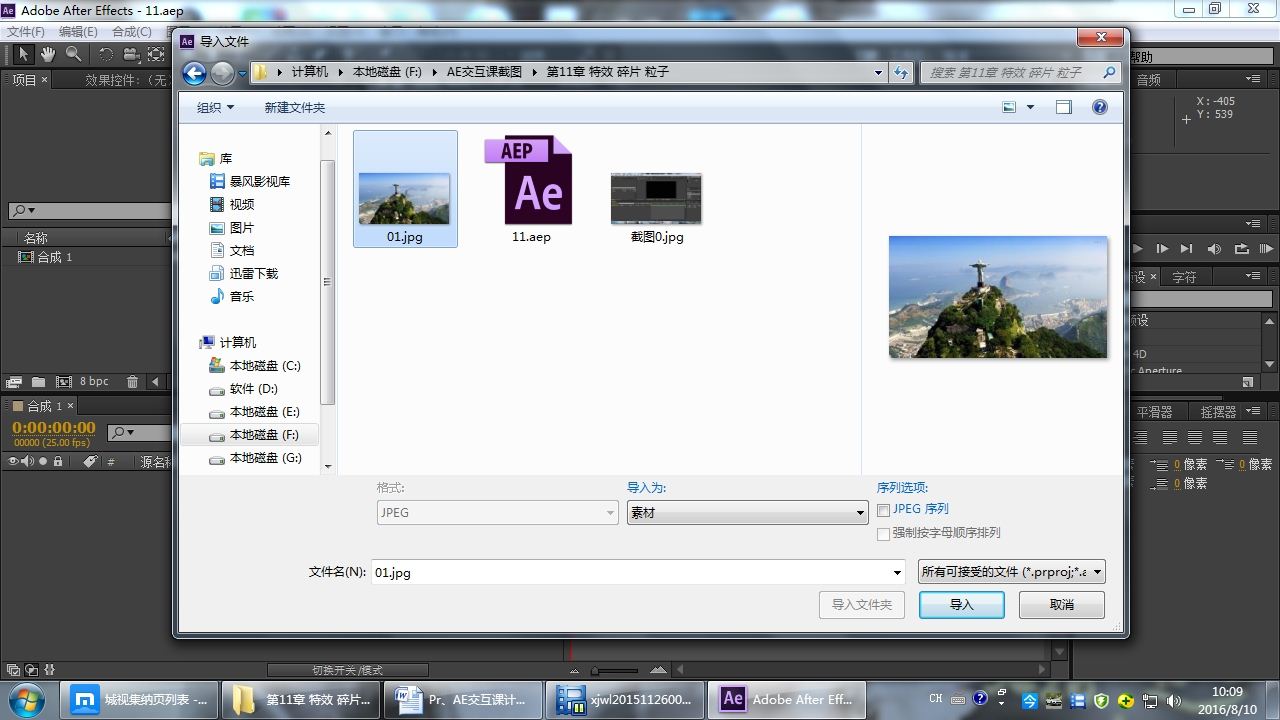1280x720 pixels.
Task: Create a new folder in the Project panel
Action: tap(38, 381)
